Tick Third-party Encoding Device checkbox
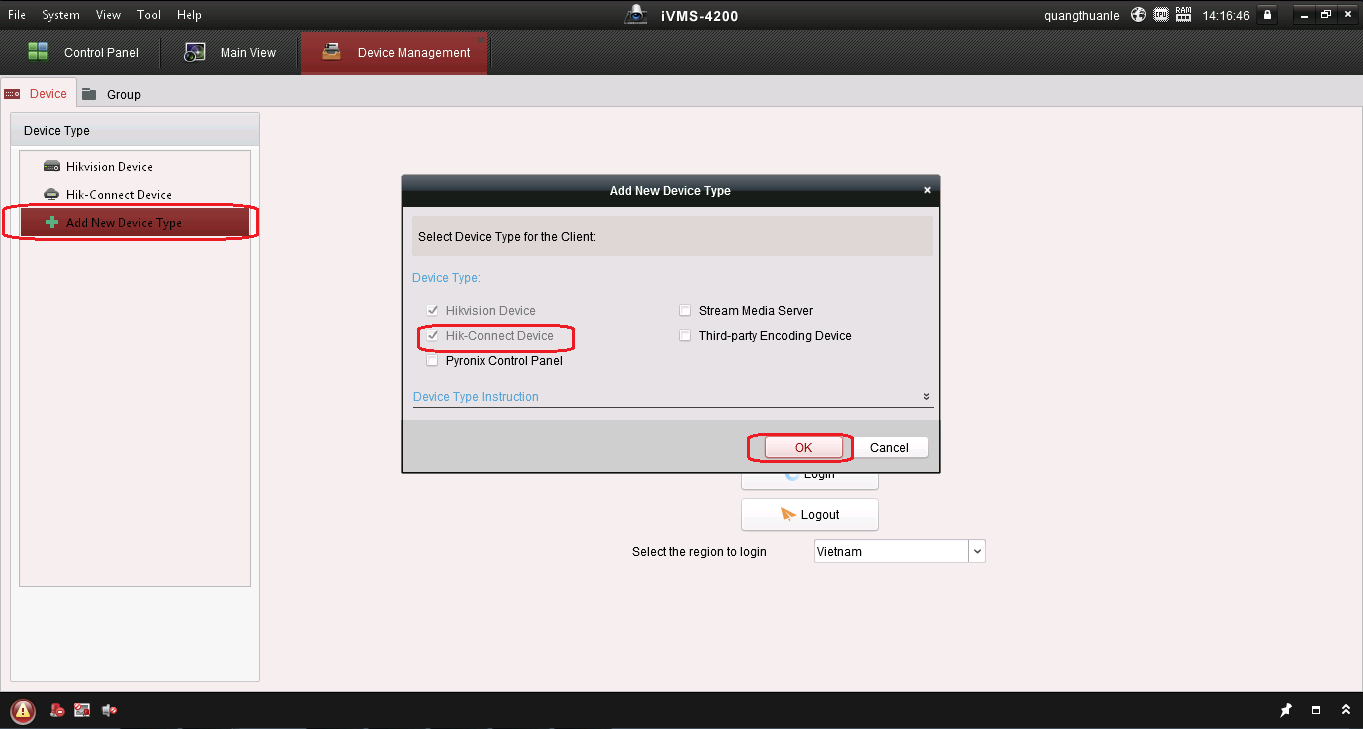This screenshot has height=729, width=1363. click(x=685, y=336)
